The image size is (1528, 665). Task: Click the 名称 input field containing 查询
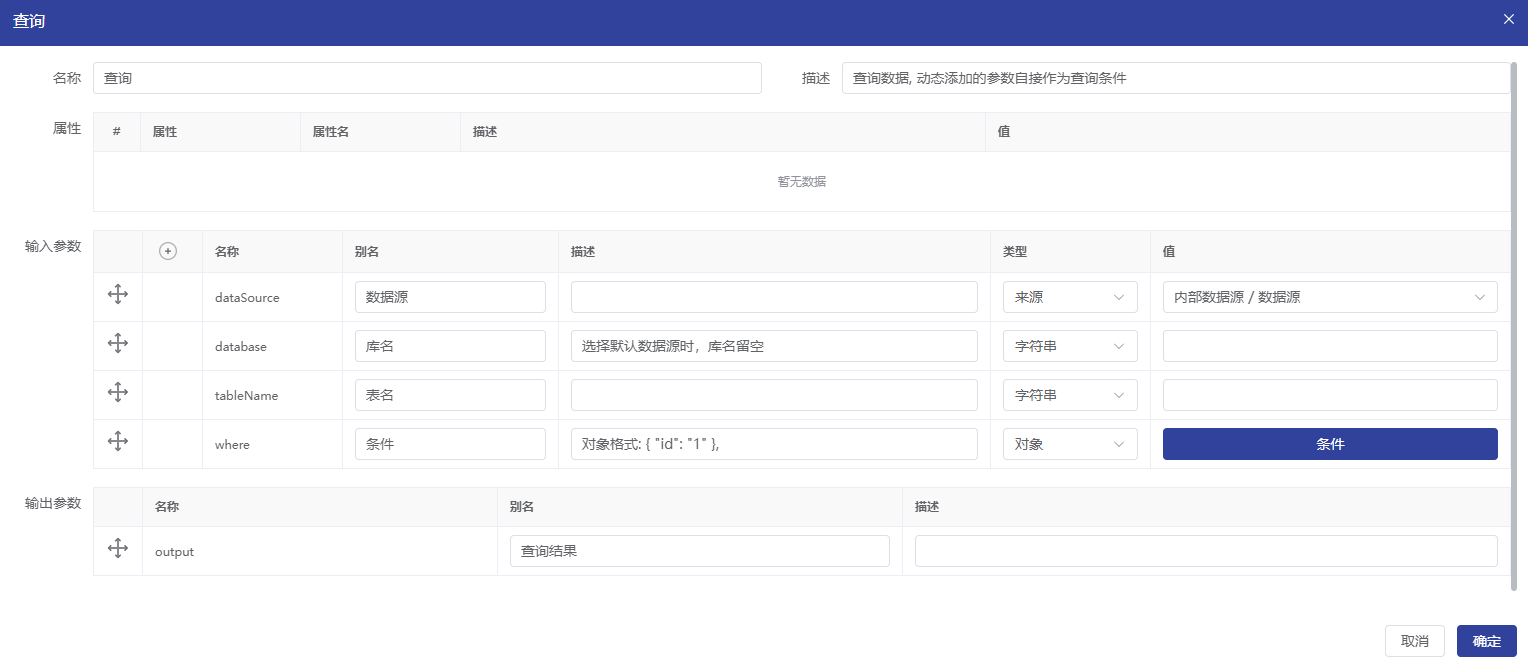pyautogui.click(x=427, y=78)
